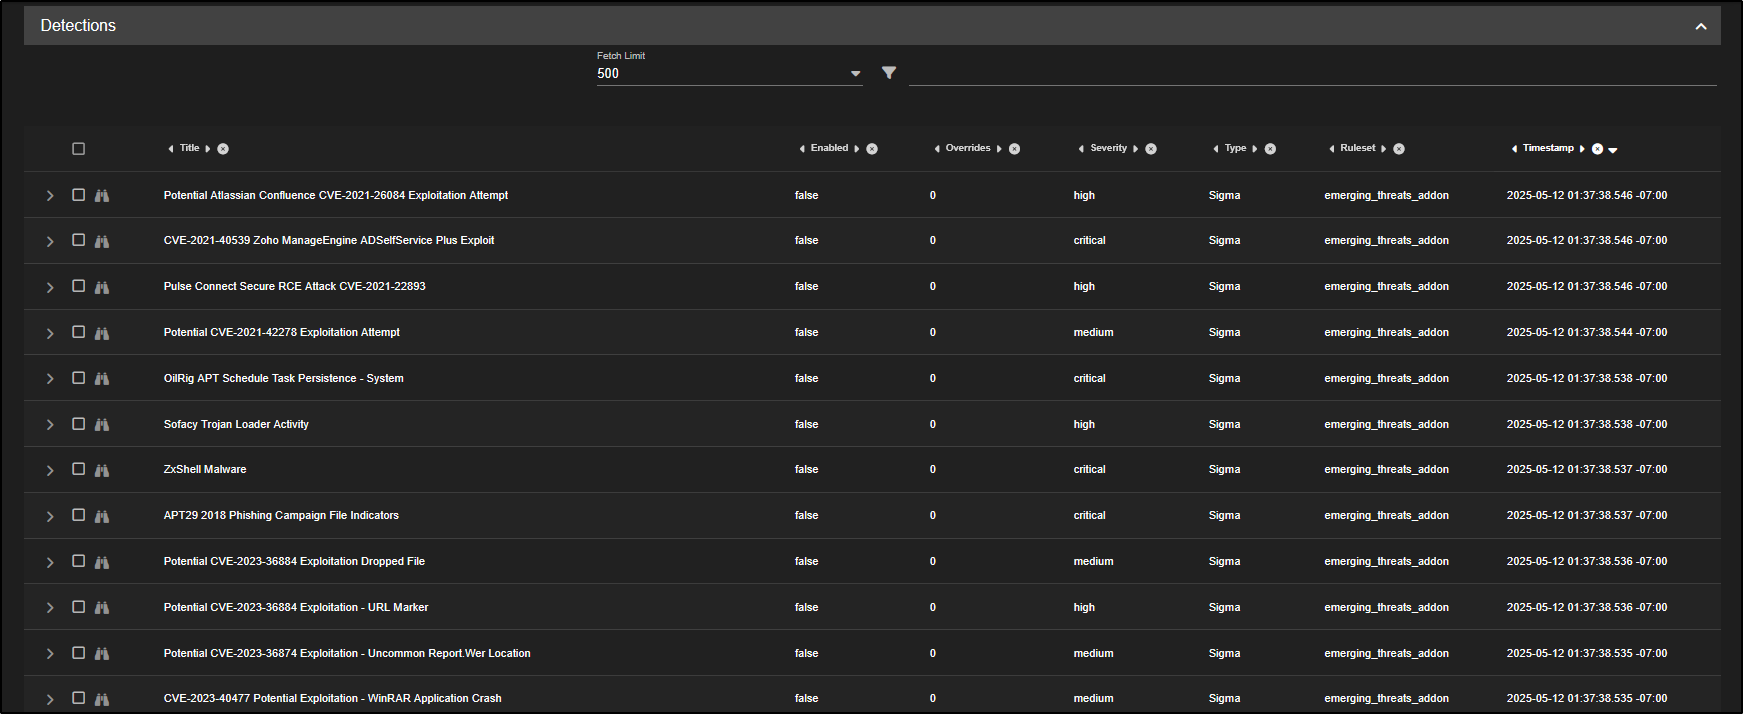This screenshot has width=1743, height=714.
Task: Click binoculars icon for Sofacy Trojan Loader Activity
Action: pyautogui.click(x=102, y=425)
